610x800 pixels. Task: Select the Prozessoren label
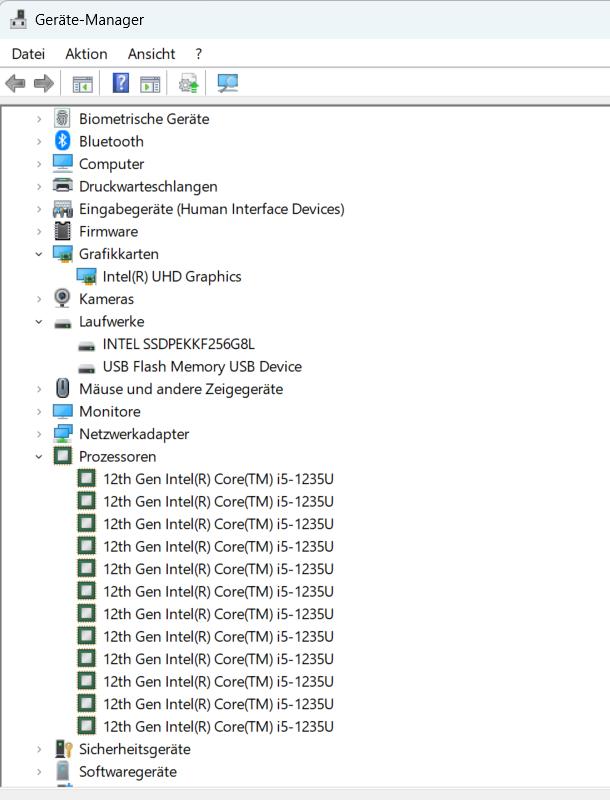pos(117,456)
